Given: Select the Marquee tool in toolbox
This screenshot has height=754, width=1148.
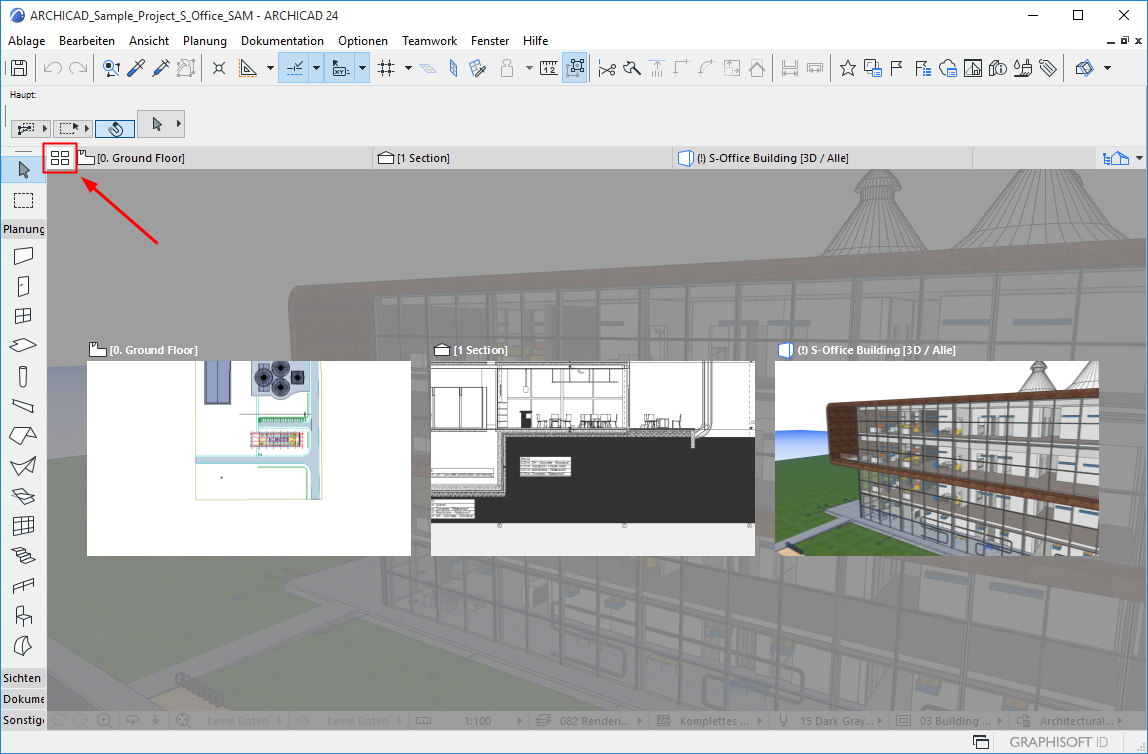Looking at the screenshot, I should [x=23, y=200].
